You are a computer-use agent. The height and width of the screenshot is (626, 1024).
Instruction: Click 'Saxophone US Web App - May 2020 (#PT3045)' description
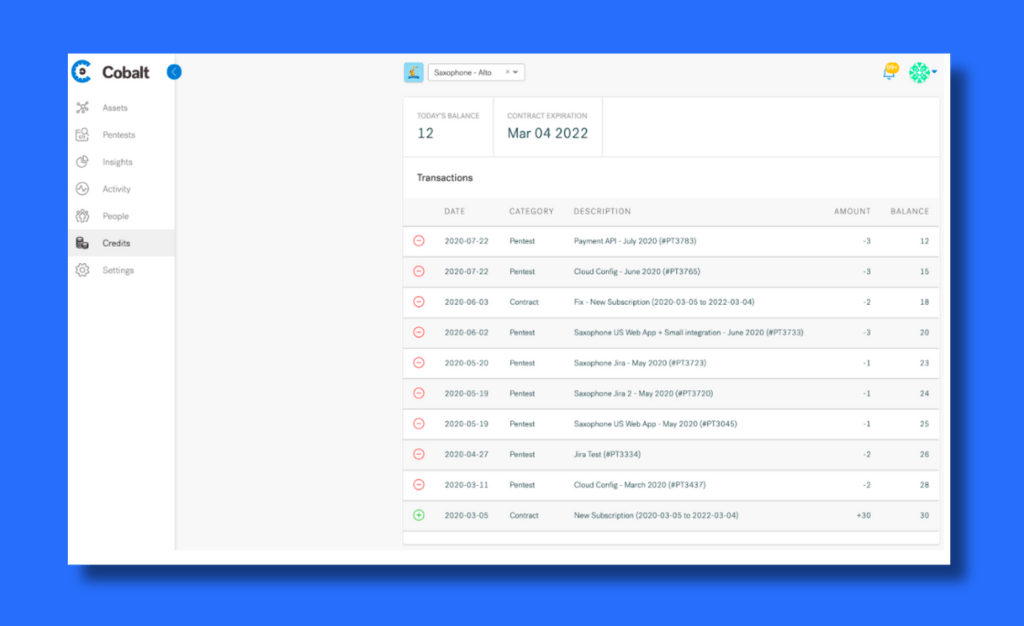coord(655,424)
